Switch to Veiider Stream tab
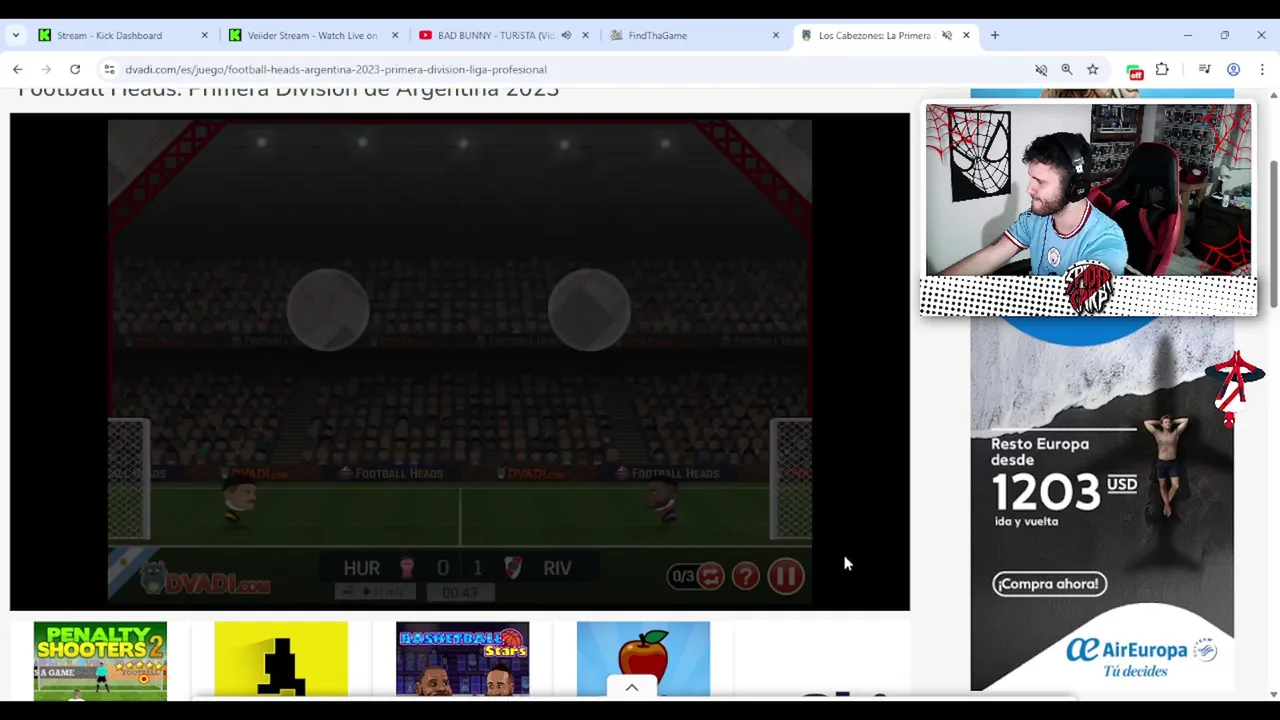Viewport: 1280px width, 720px height. pos(312,35)
